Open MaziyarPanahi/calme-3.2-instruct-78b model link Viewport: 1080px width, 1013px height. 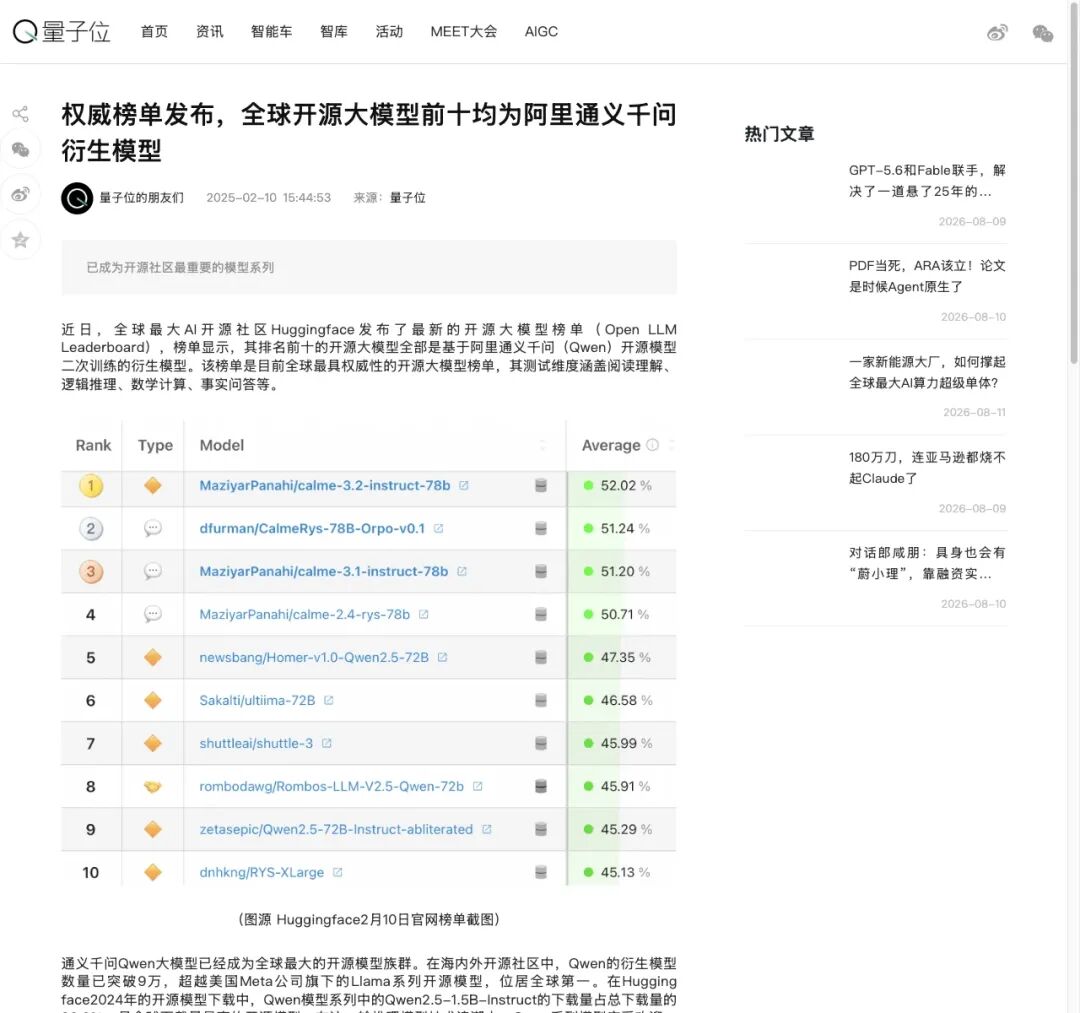324,485
